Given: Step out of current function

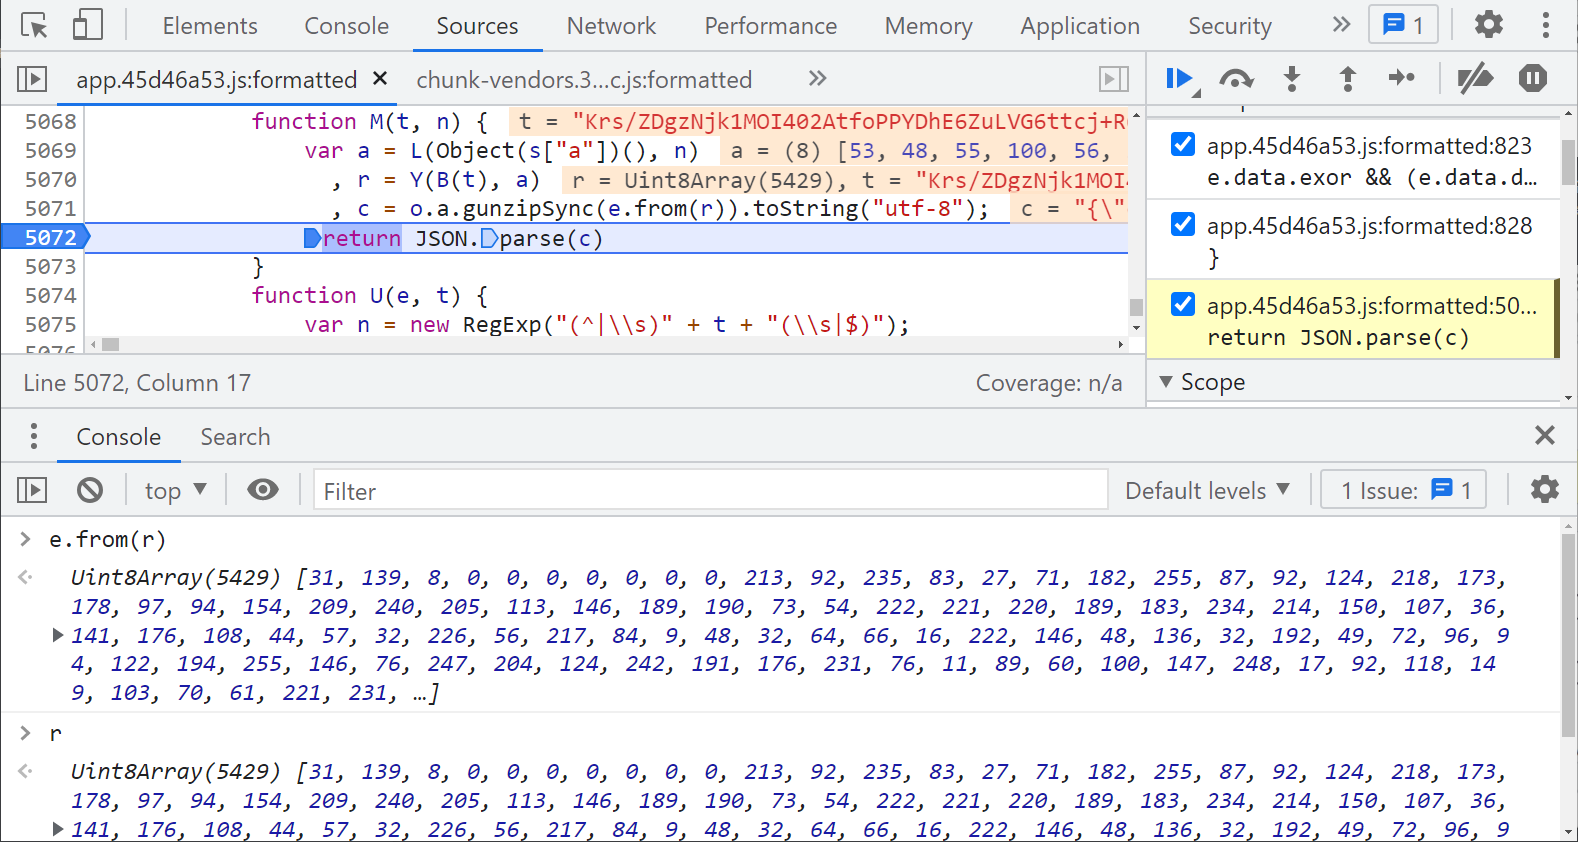Looking at the screenshot, I should point(1347,78).
